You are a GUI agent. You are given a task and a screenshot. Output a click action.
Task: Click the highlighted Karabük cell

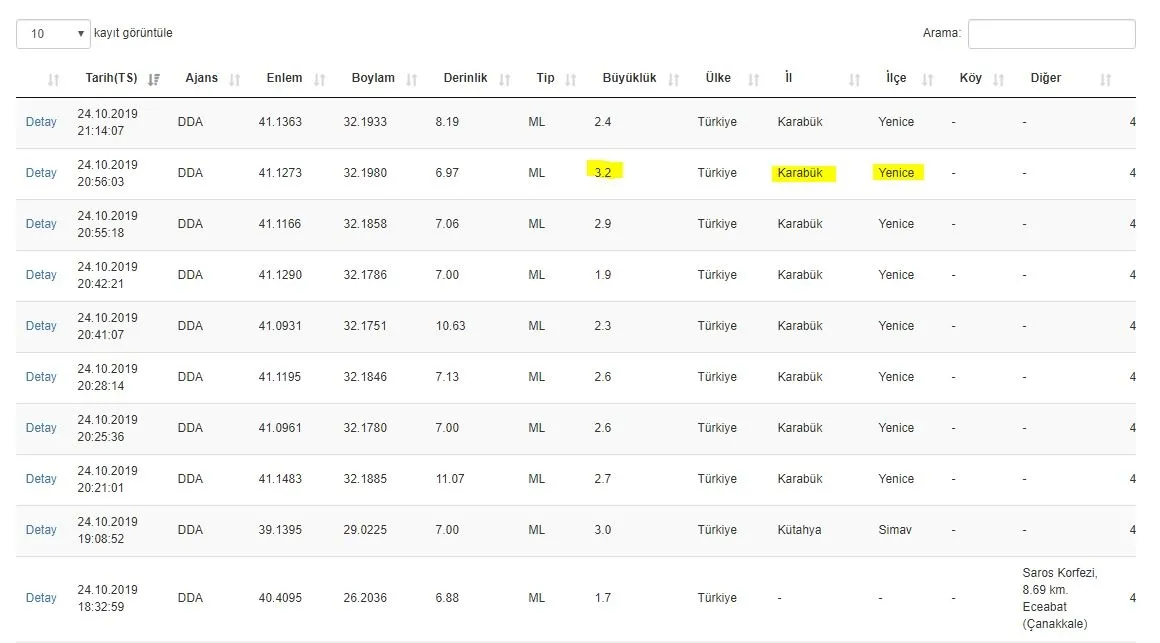pos(800,173)
